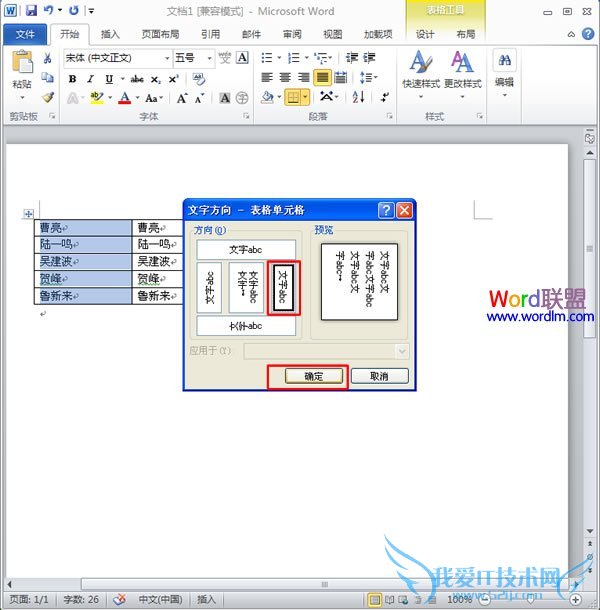
Task: Click the Borders button
Action: tap(293, 97)
